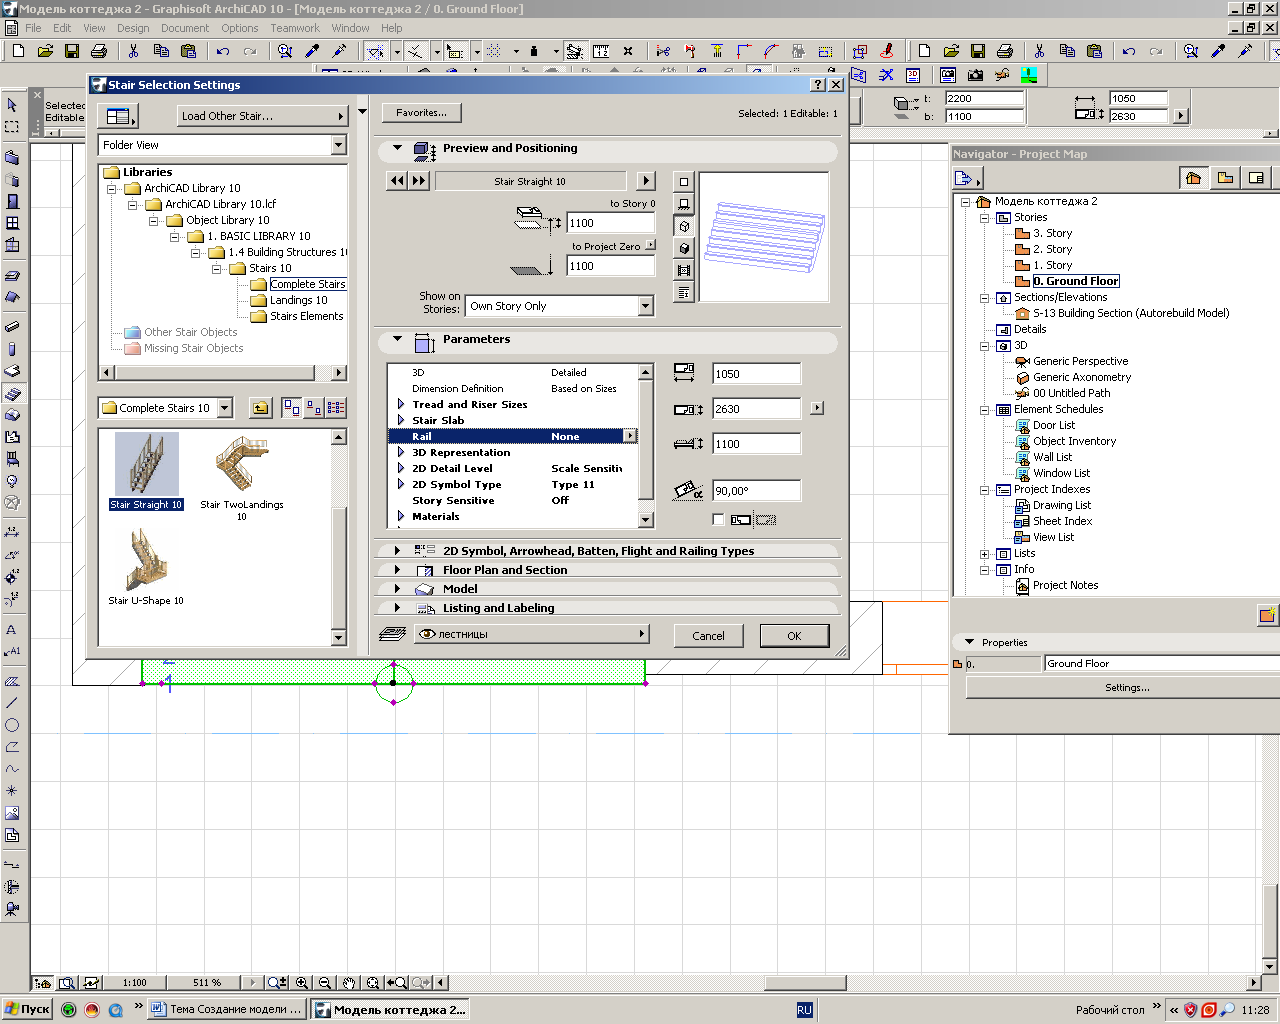1280x1024 pixels.
Task: Click the OK button
Action: pos(794,636)
